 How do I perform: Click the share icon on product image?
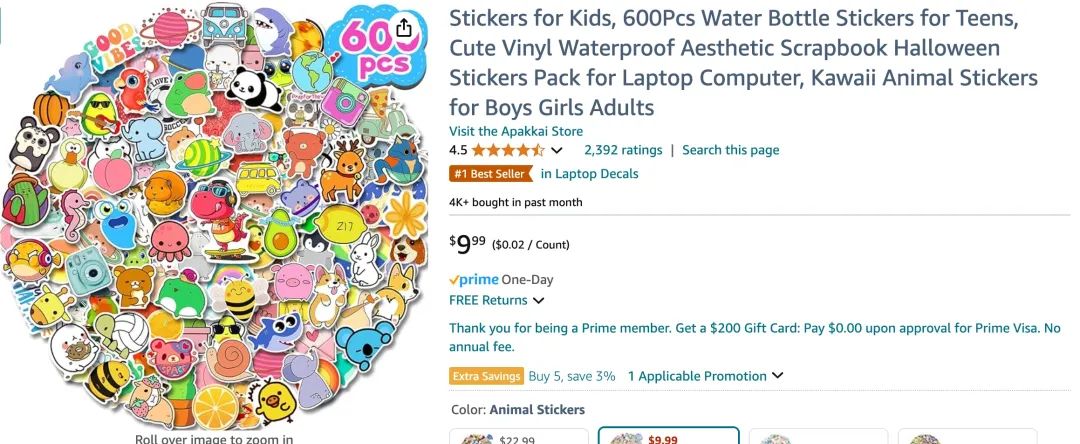(x=403, y=27)
